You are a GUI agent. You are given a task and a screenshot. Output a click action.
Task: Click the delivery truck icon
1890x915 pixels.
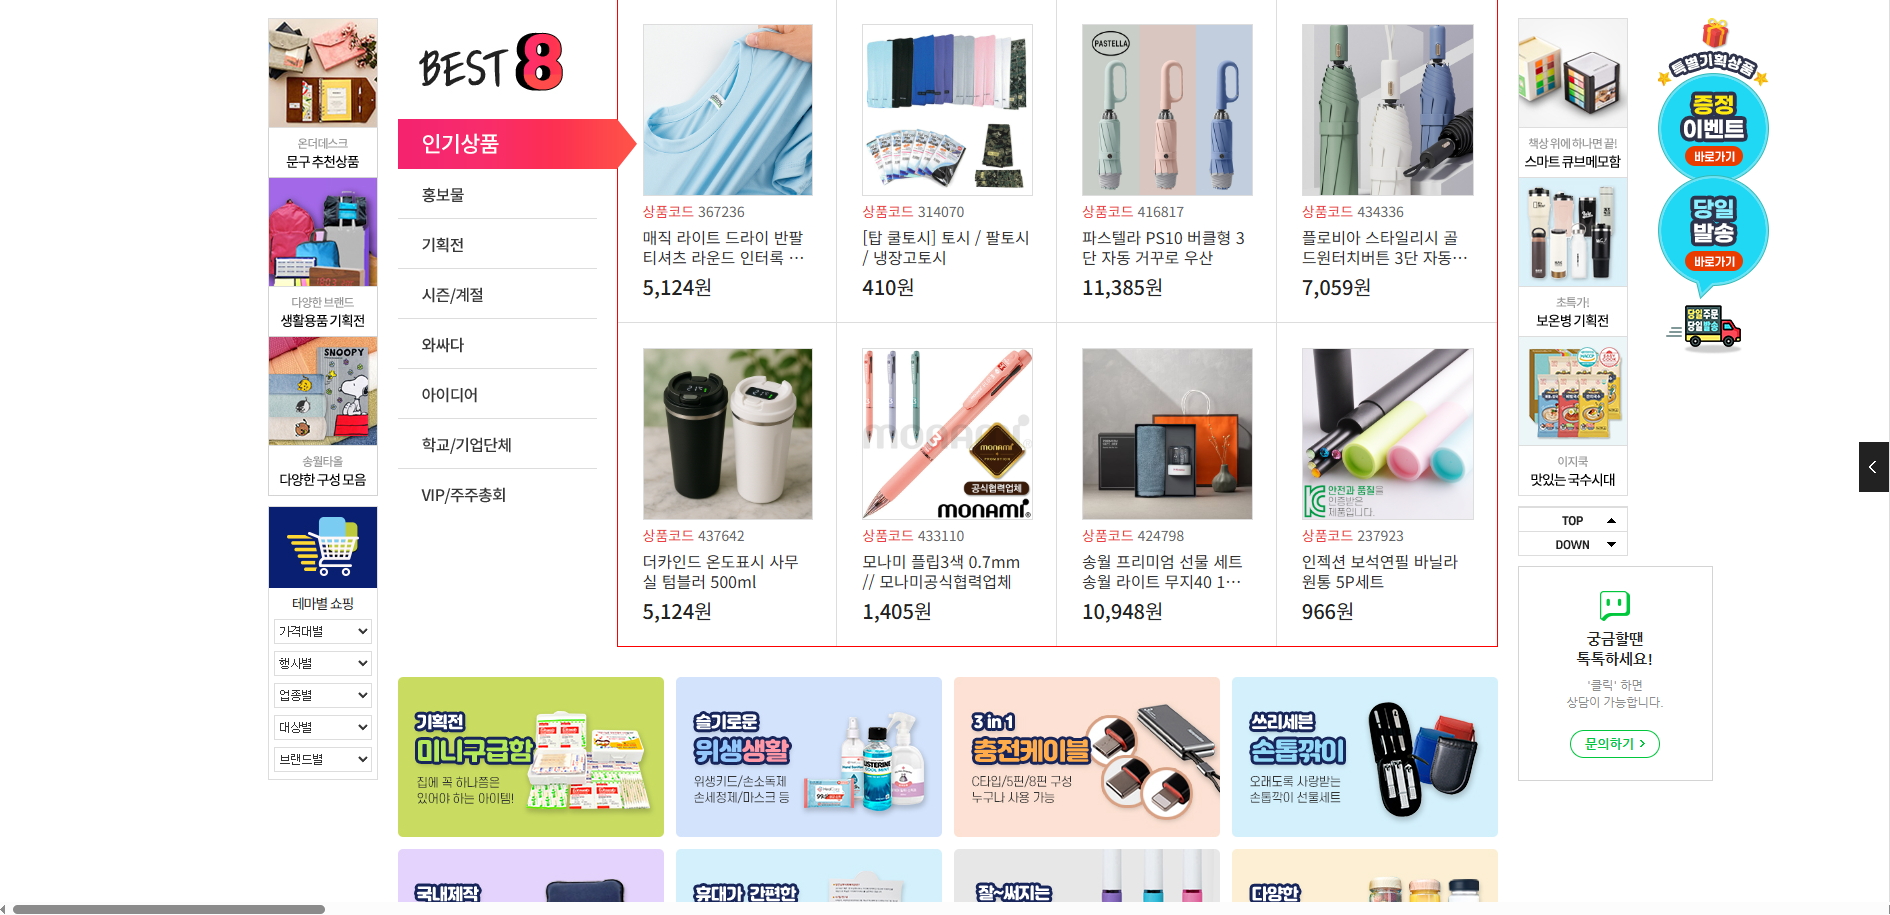[x=1705, y=329]
